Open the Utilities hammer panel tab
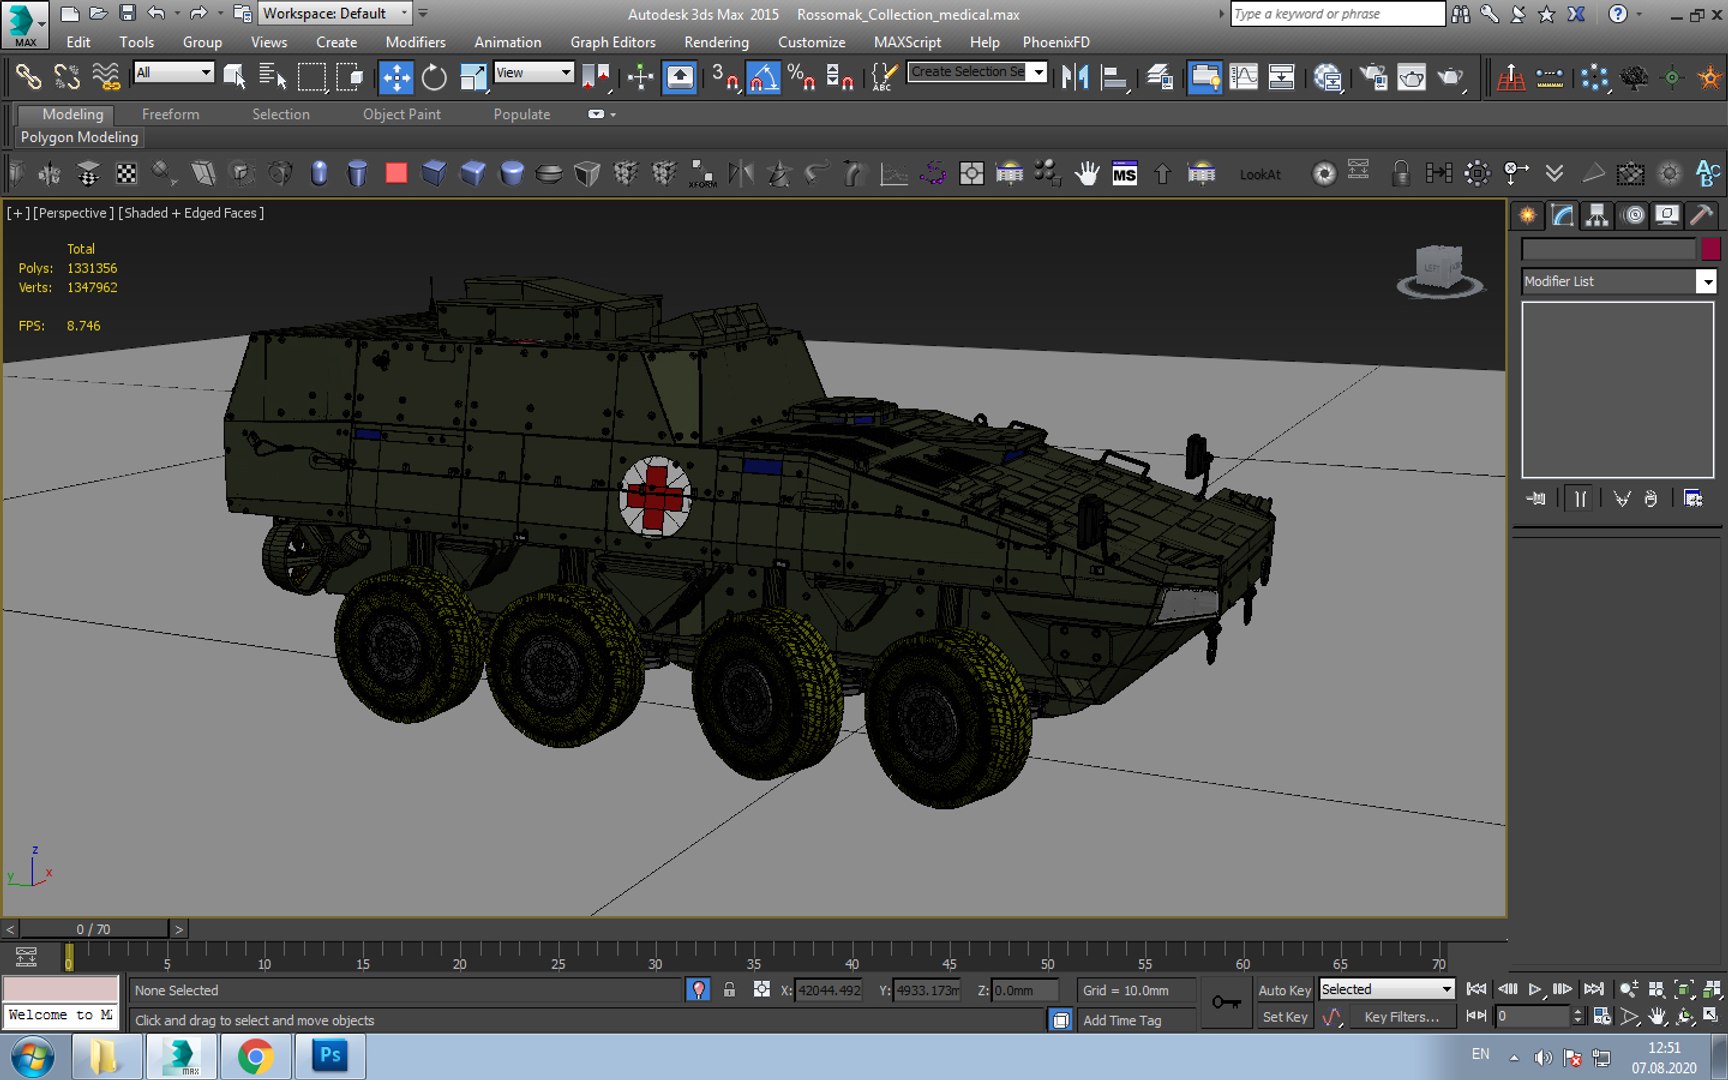This screenshot has height=1080, width=1728. point(1701,215)
